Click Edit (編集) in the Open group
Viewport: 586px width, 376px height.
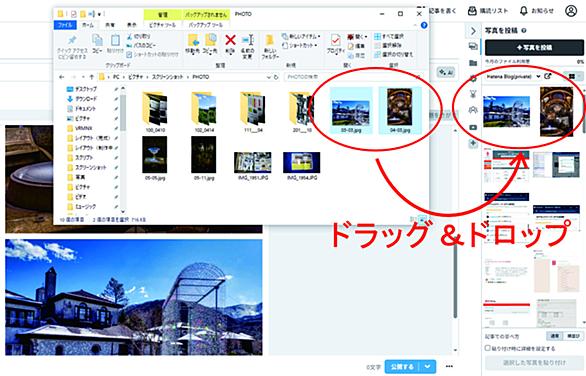[357, 46]
